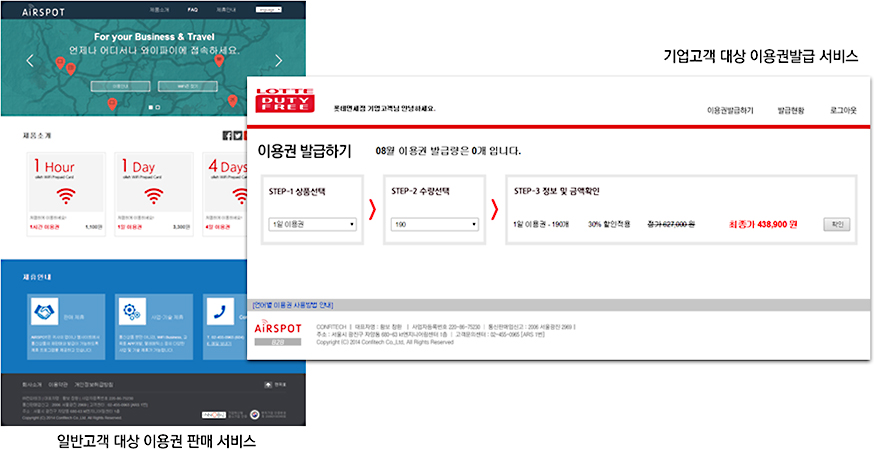Open the language dropdown in the AIRSPOT header
875x449 pixels.
pos(269,9)
